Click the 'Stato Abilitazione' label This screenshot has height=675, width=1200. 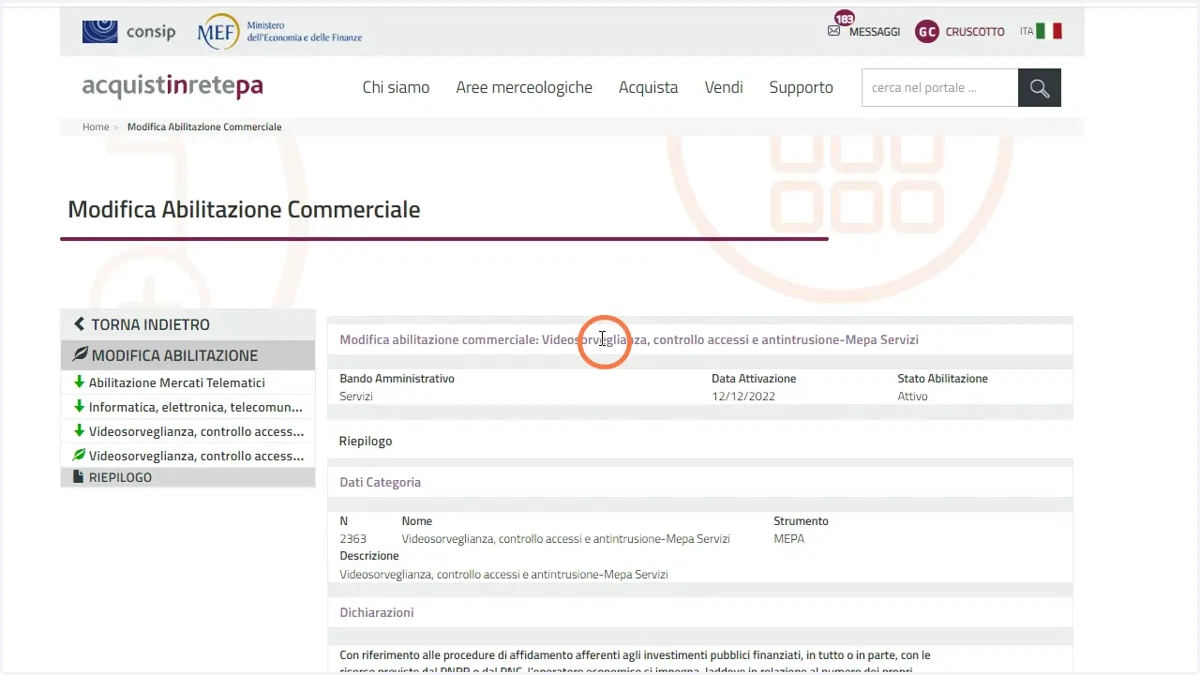[x=943, y=379]
